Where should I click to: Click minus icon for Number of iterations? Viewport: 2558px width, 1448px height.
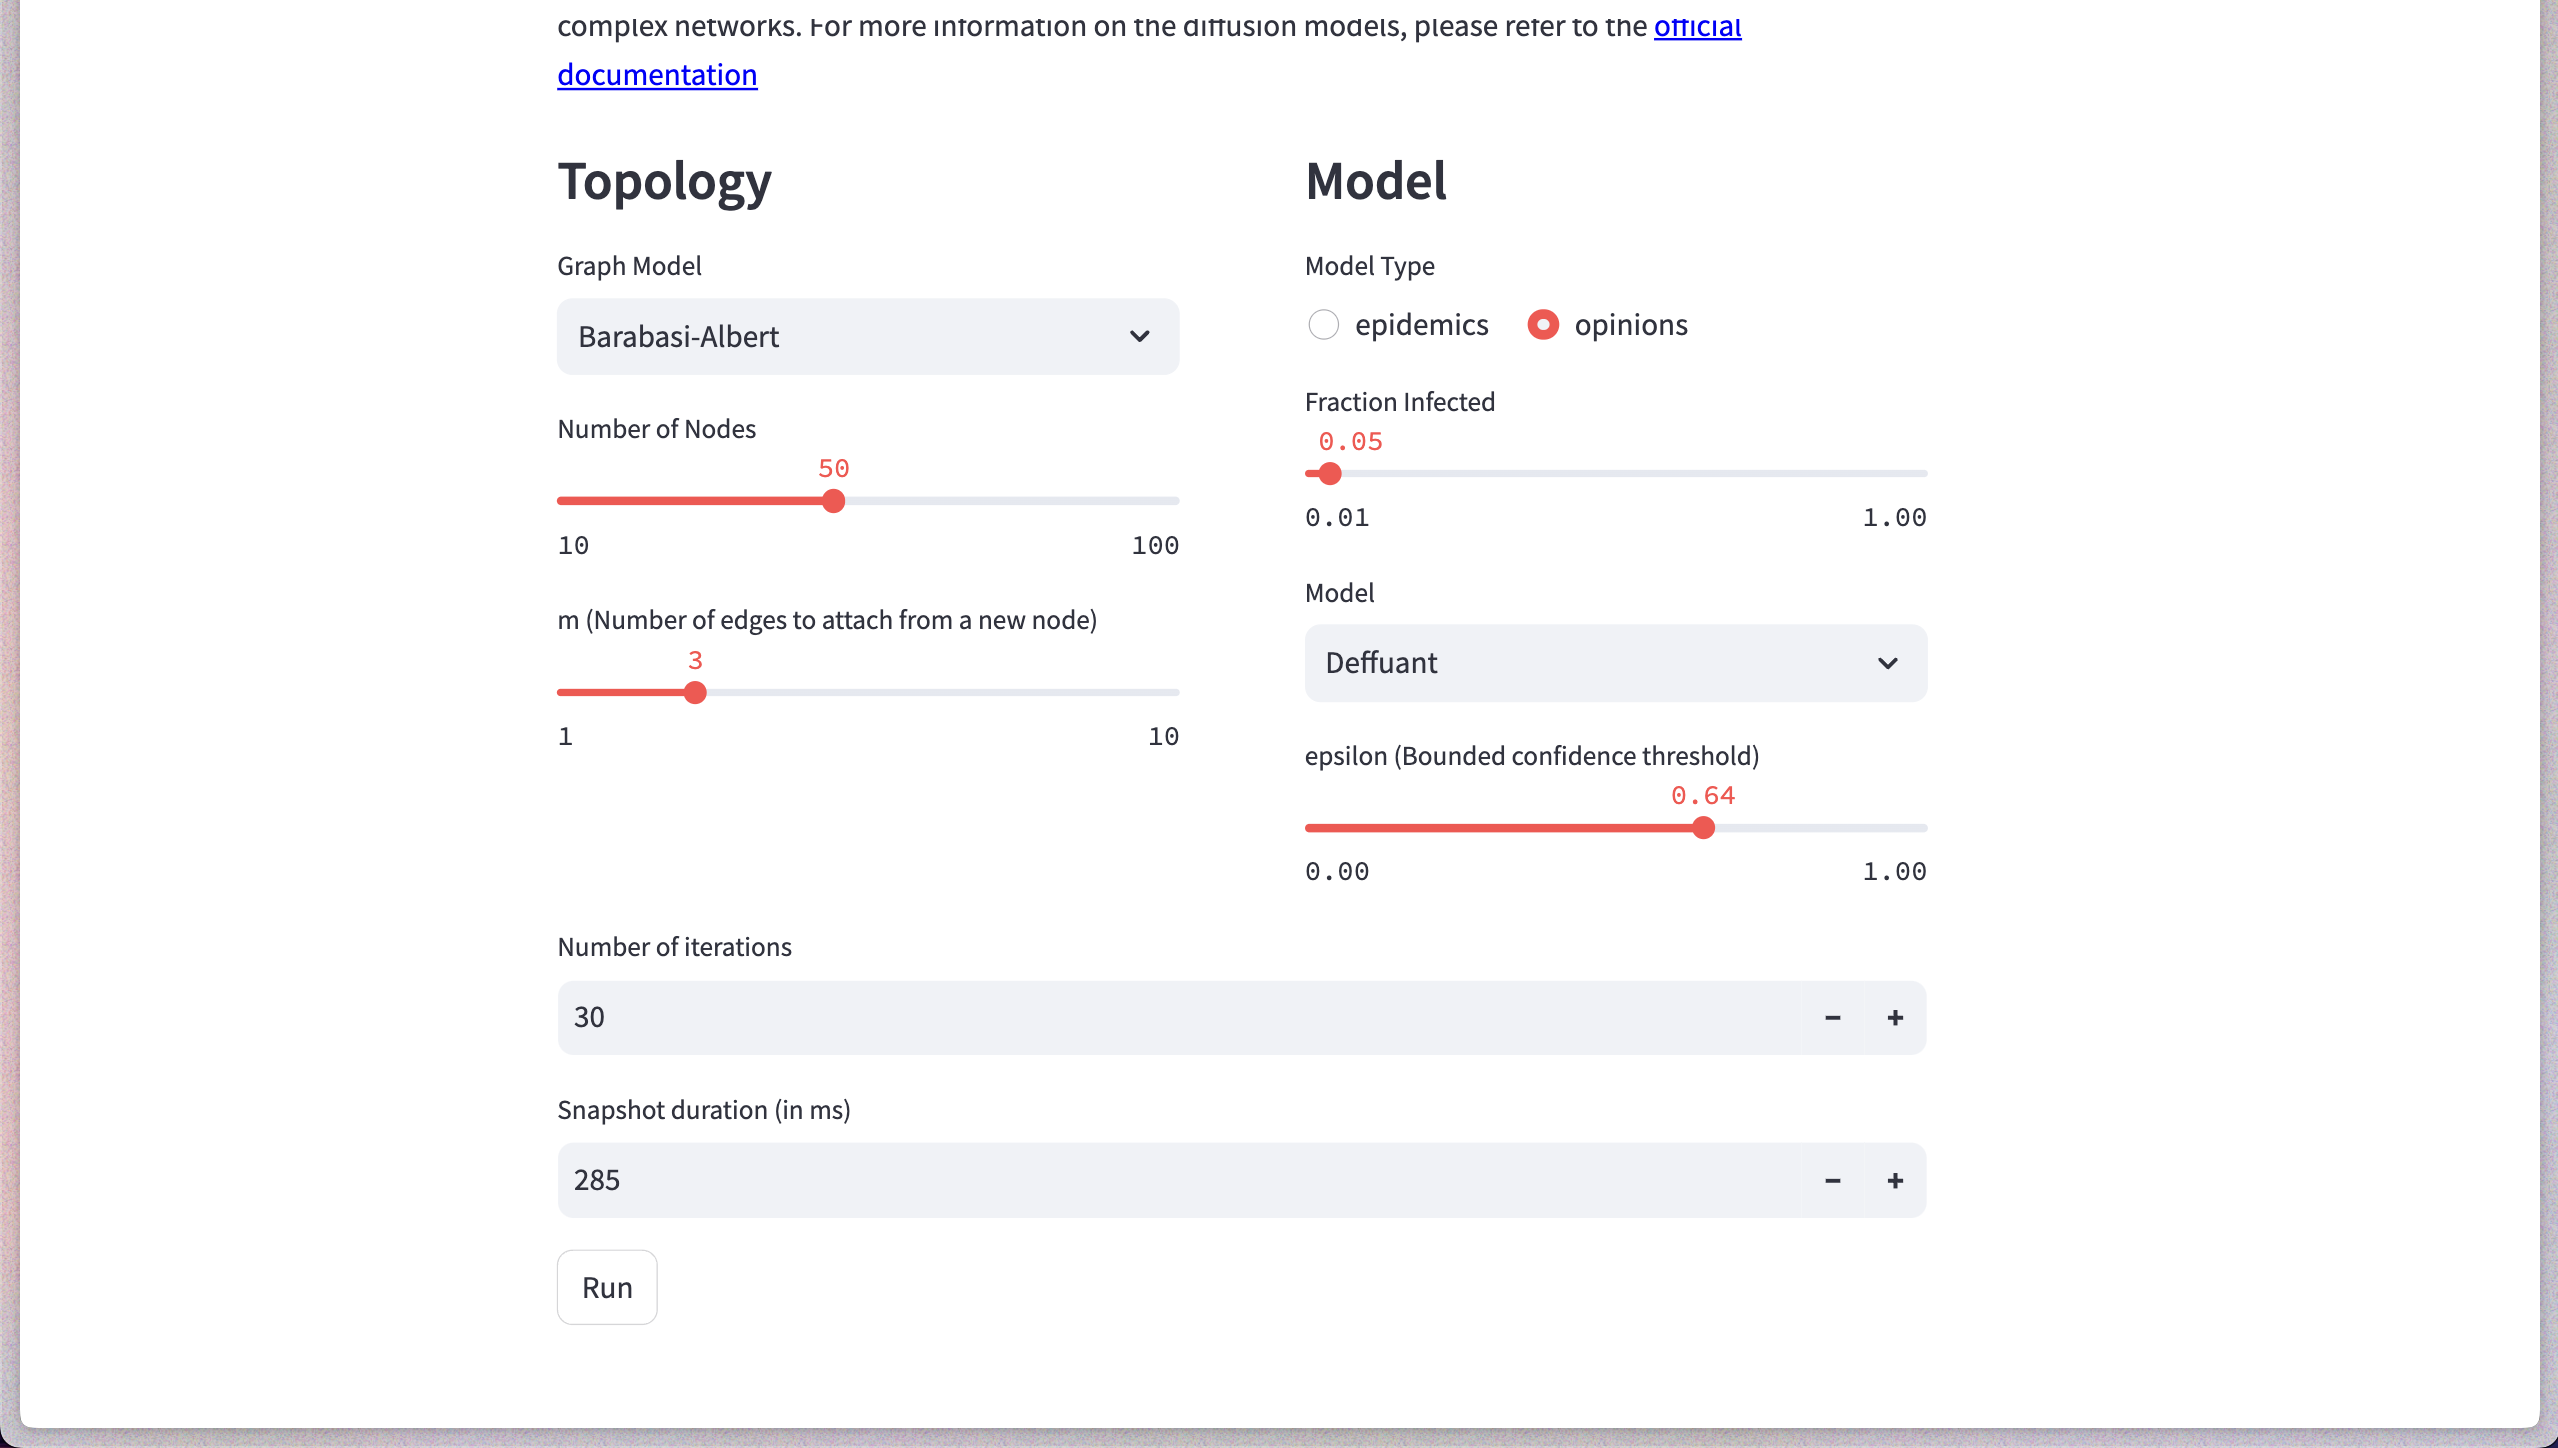coord(1832,1018)
